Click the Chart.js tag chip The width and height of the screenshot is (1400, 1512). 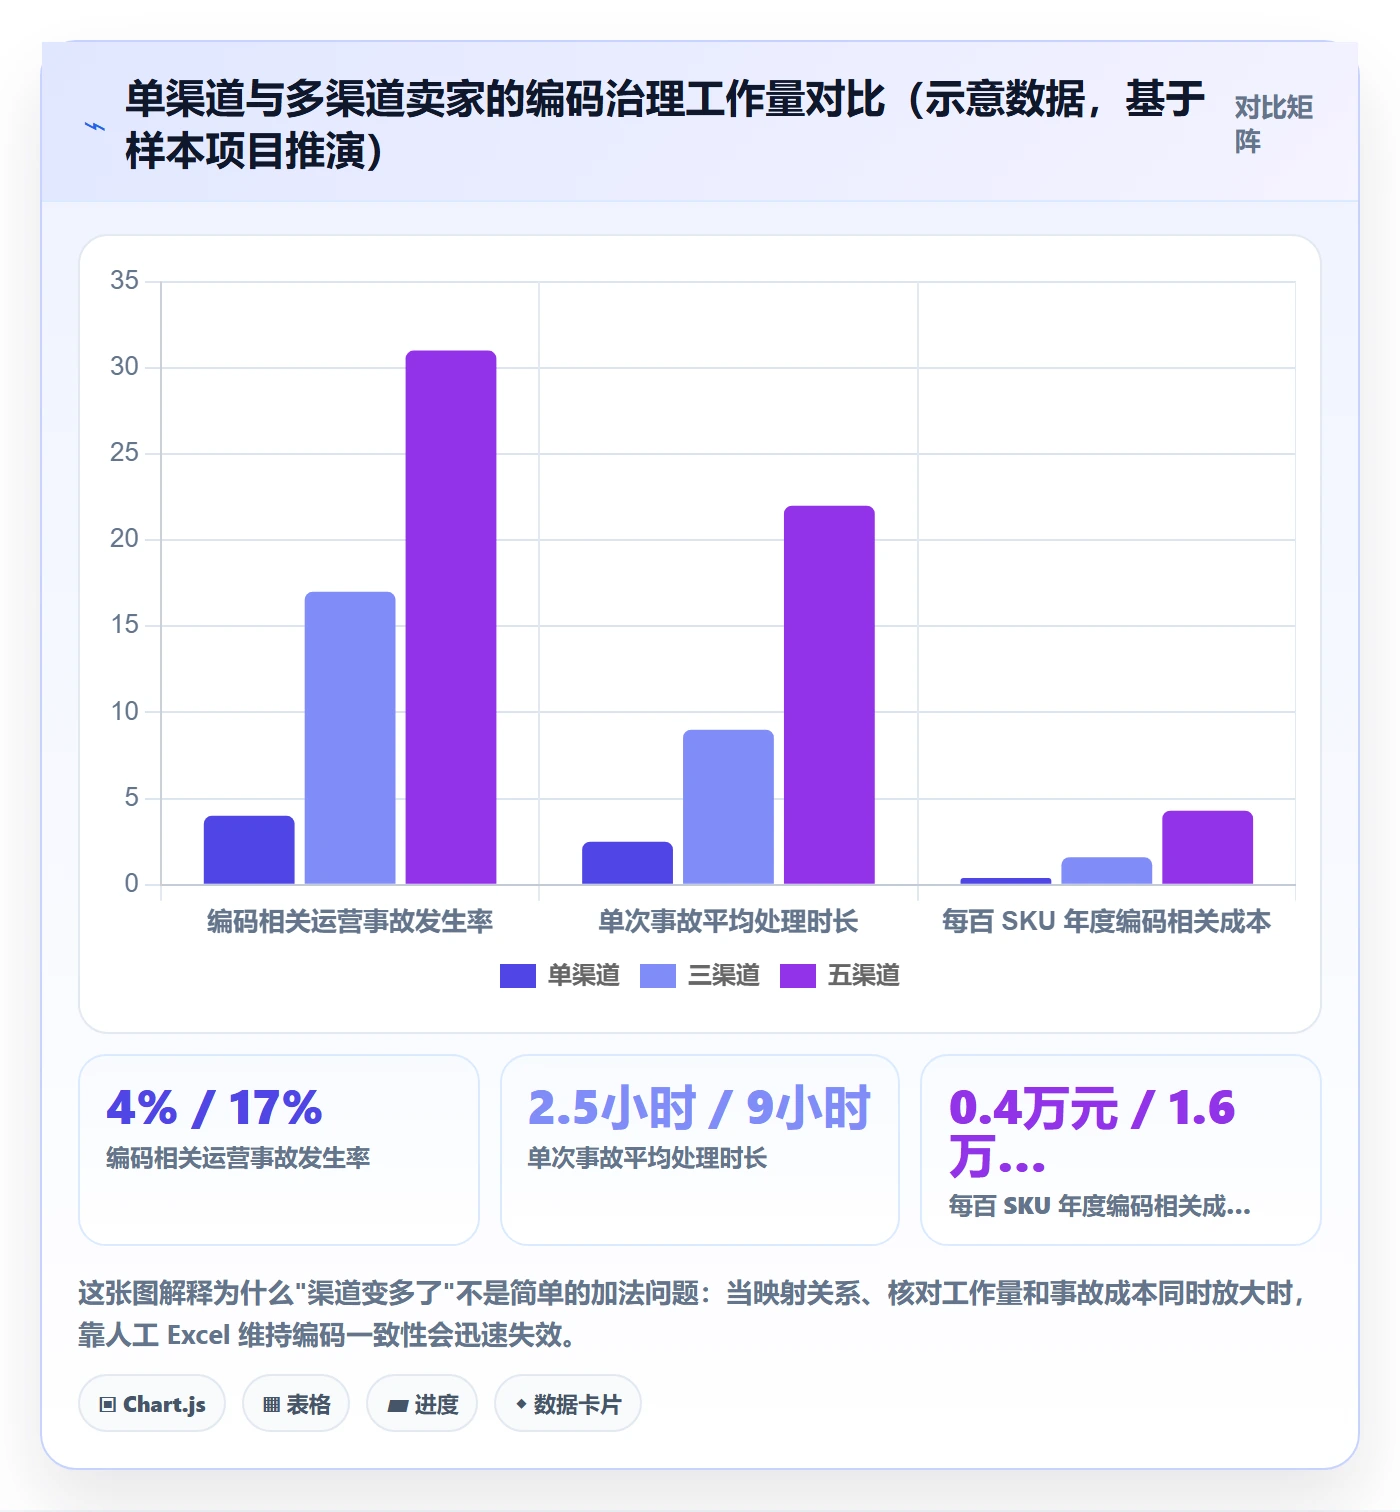point(152,1404)
